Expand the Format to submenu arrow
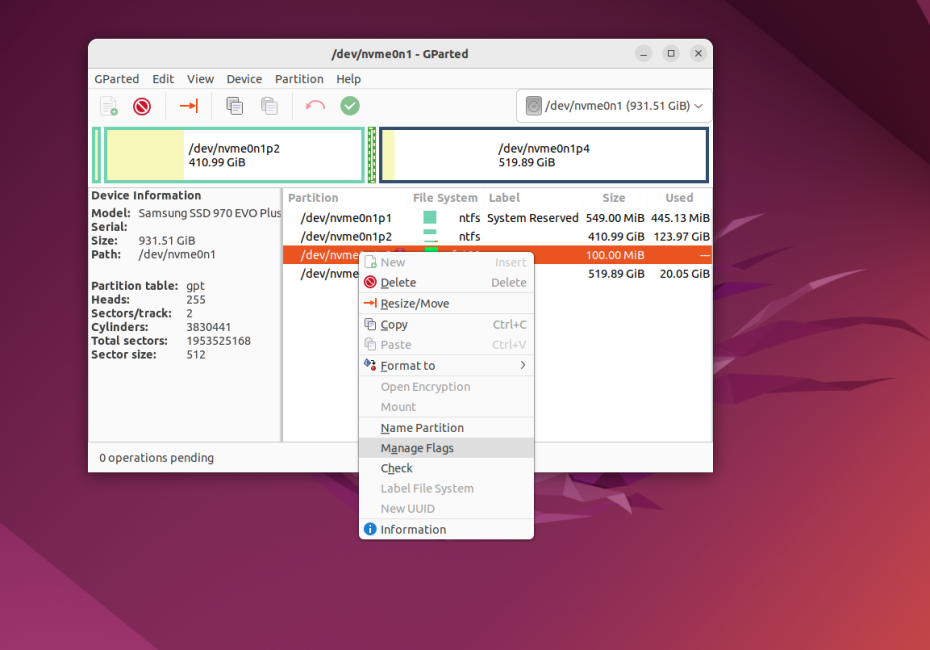 point(523,365)
